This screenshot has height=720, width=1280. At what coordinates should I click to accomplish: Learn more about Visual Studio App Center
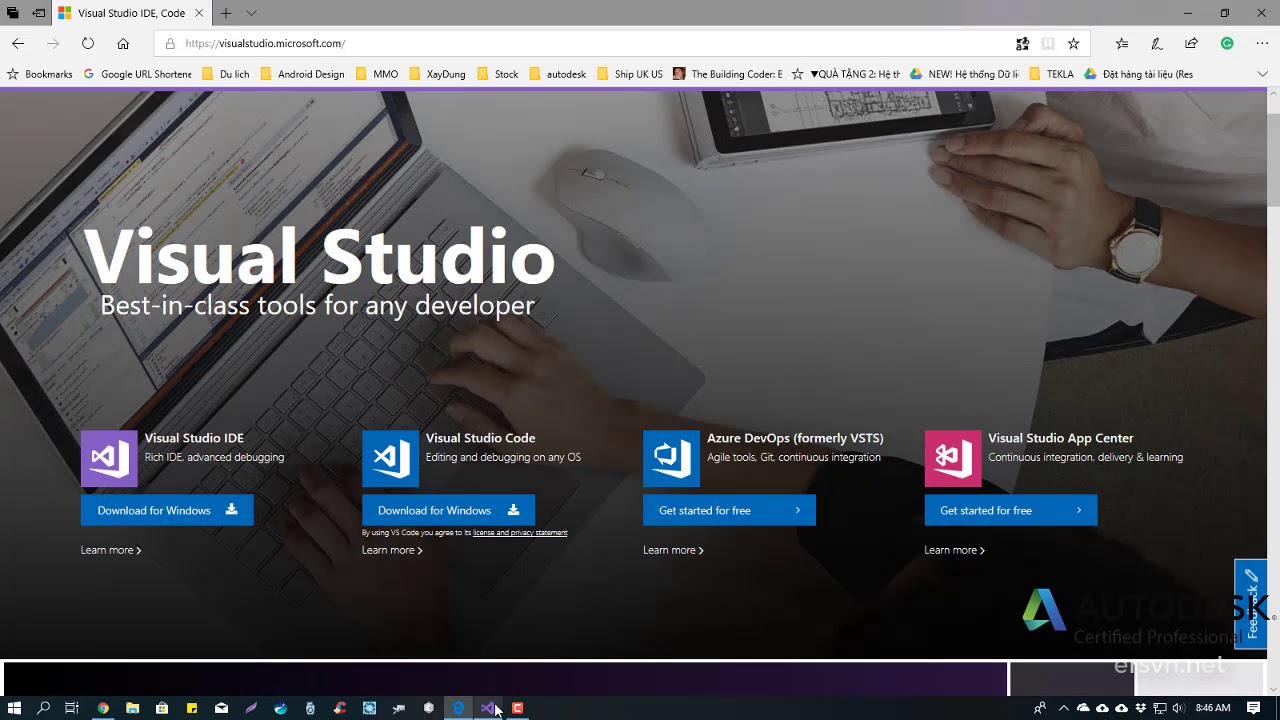pyautogui.click(x=954, y=550)
